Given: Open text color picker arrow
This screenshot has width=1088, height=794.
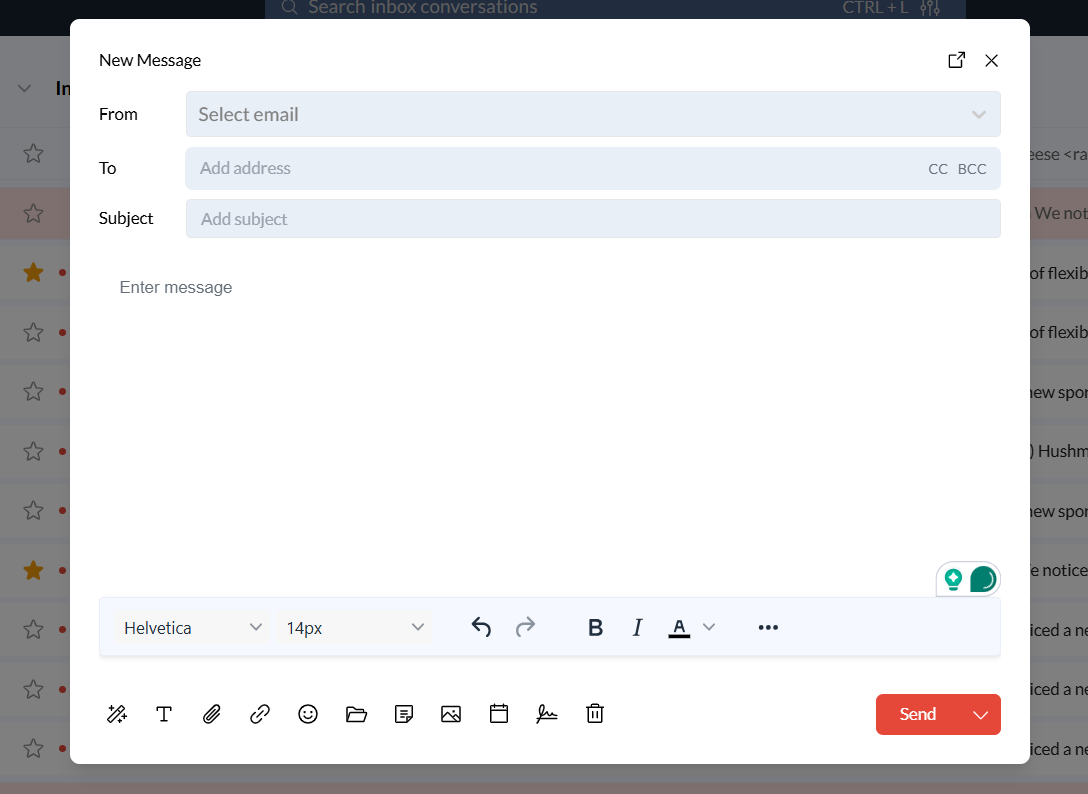Looking at the screenshot, I should pyautogui.click(x=709, y=627).
